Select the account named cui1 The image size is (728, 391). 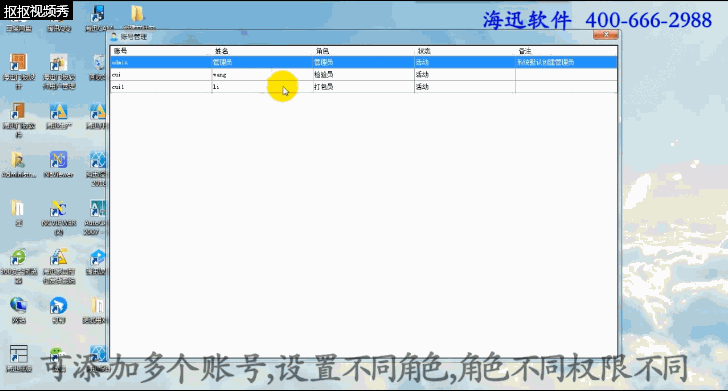[x=364, y=87]
